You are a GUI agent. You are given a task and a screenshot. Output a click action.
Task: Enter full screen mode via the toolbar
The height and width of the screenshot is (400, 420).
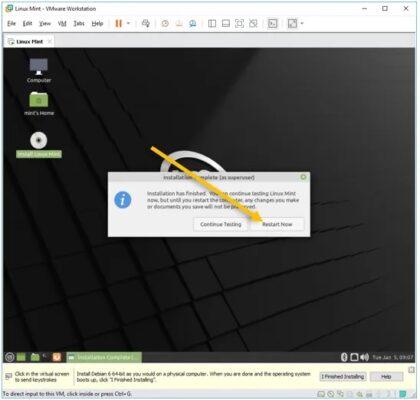(239, 23)
